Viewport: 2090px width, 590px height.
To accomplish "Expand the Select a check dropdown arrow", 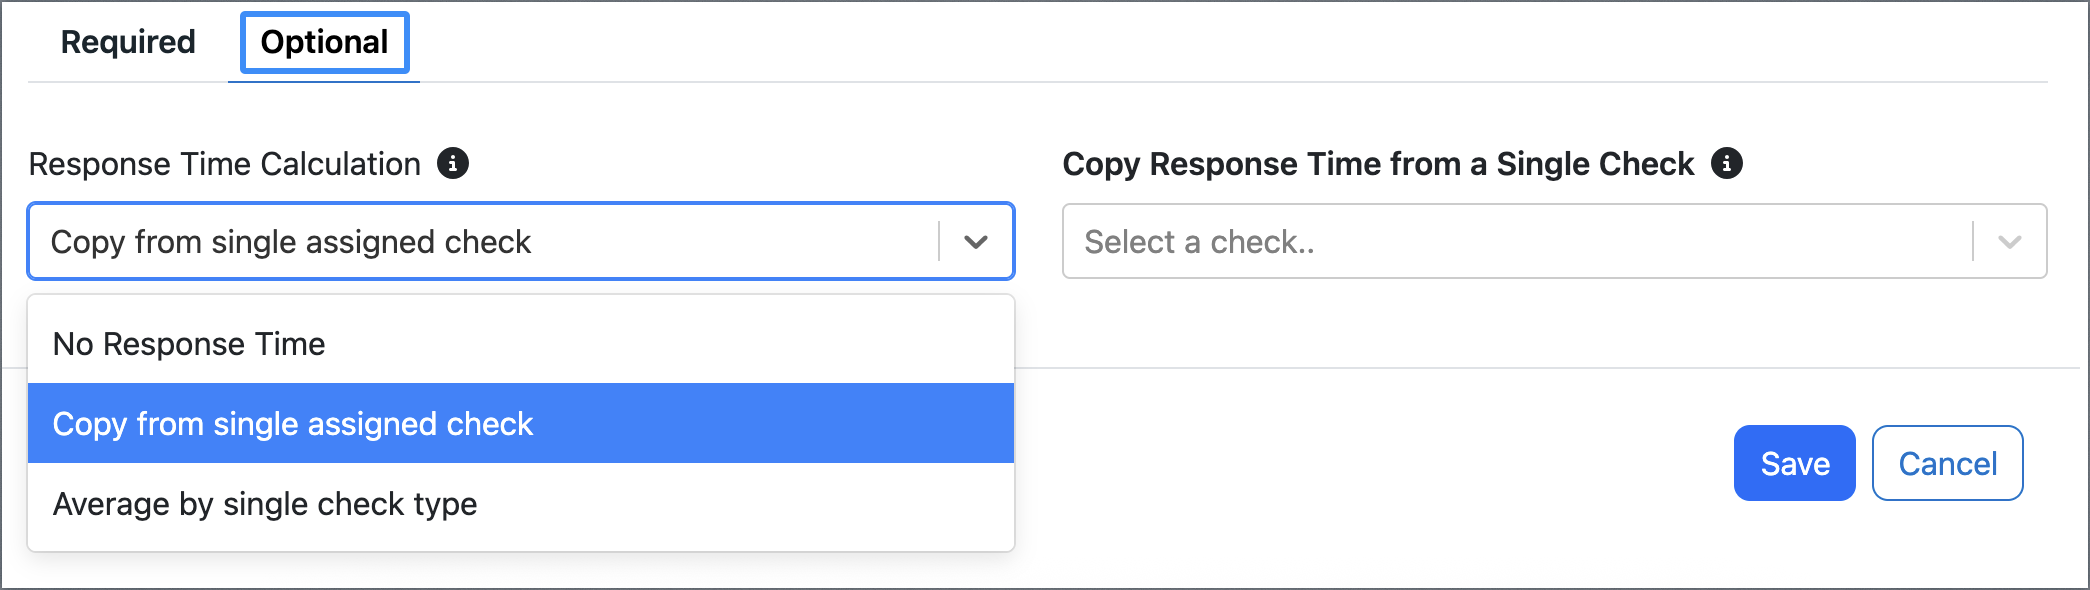I will click(2010, 241).
